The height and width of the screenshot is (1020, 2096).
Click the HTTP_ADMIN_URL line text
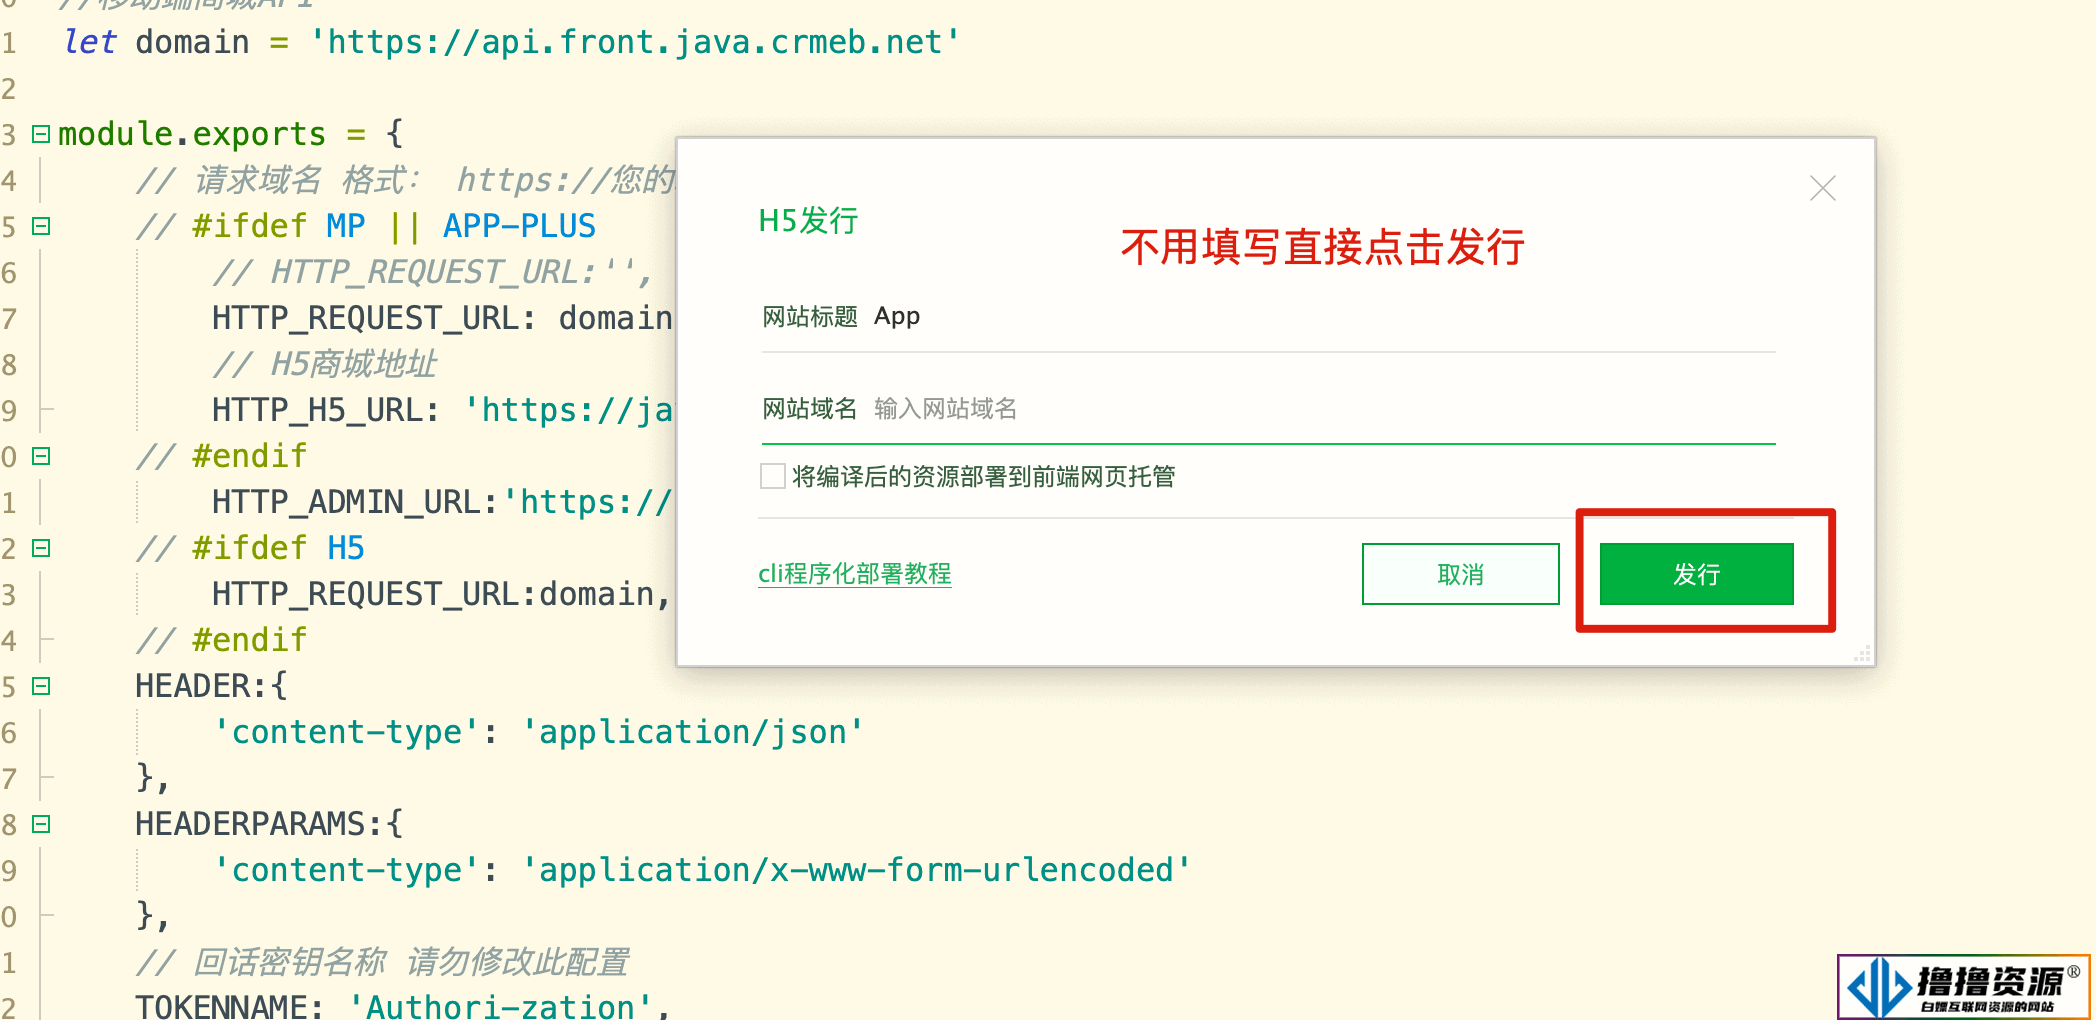coord(442,502)
